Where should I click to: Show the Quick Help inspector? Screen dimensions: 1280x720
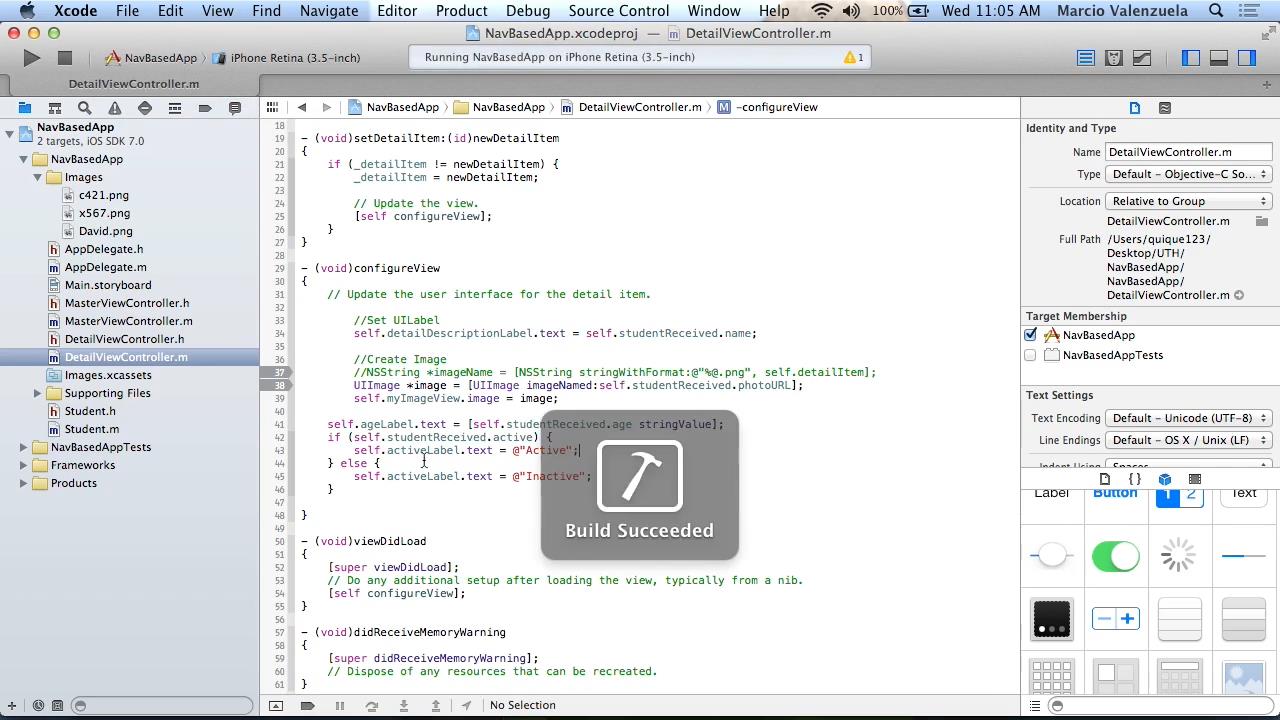(1165, 107)
